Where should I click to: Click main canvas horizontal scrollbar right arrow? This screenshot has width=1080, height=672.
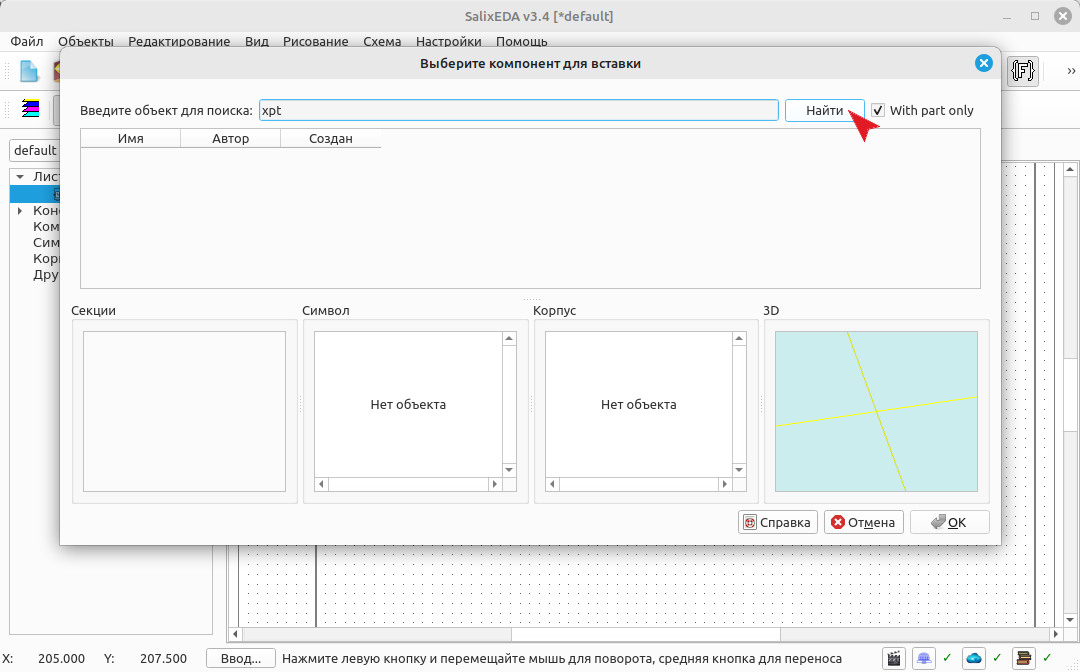[x=1055, y=633]
